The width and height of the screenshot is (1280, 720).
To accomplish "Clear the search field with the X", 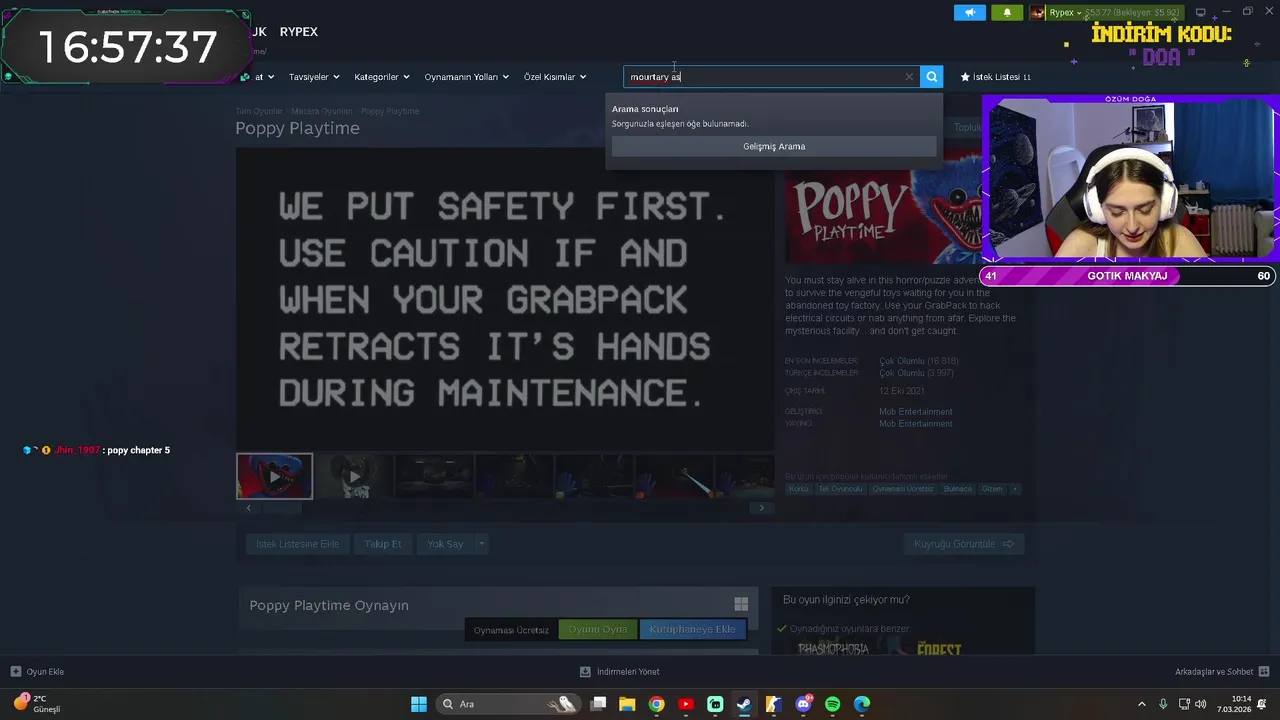I will (x=909, y=77).
